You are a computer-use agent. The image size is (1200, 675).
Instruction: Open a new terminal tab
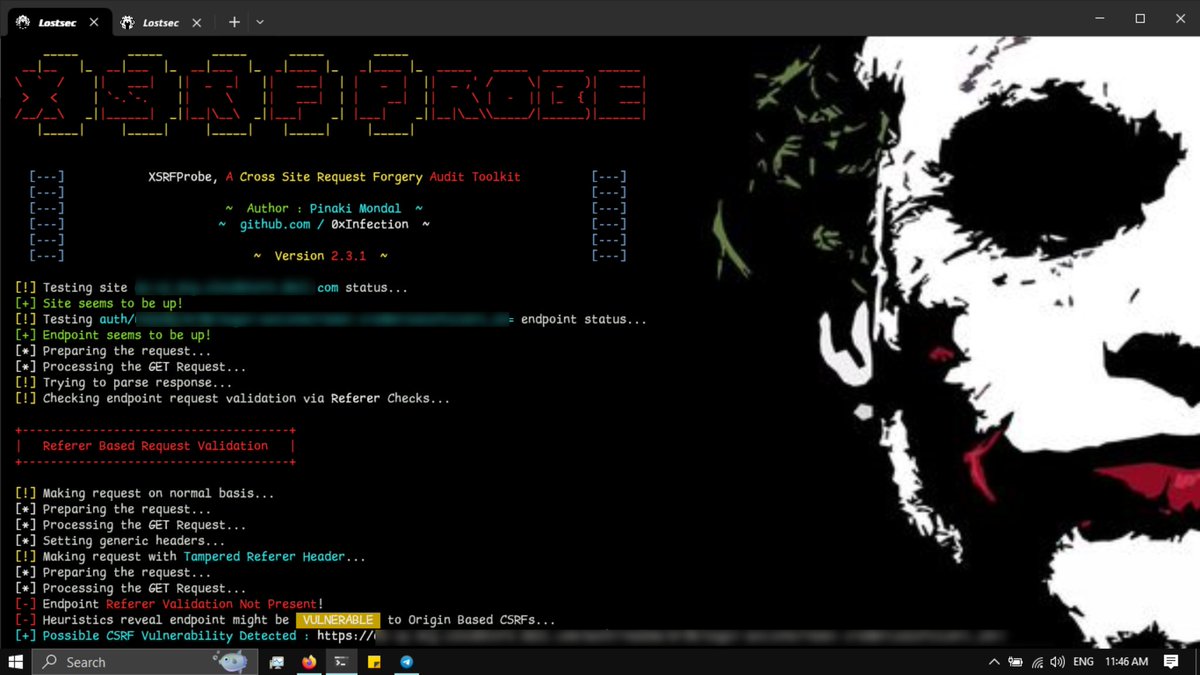coord(234,21)
